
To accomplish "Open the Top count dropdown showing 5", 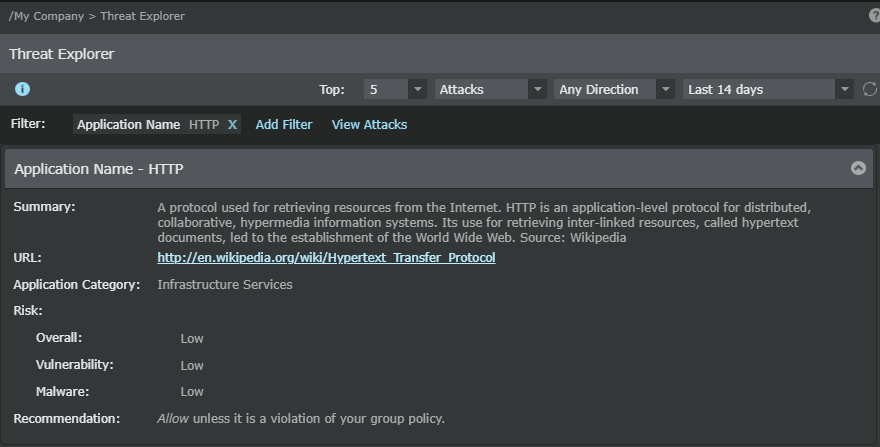I will 395,89.
